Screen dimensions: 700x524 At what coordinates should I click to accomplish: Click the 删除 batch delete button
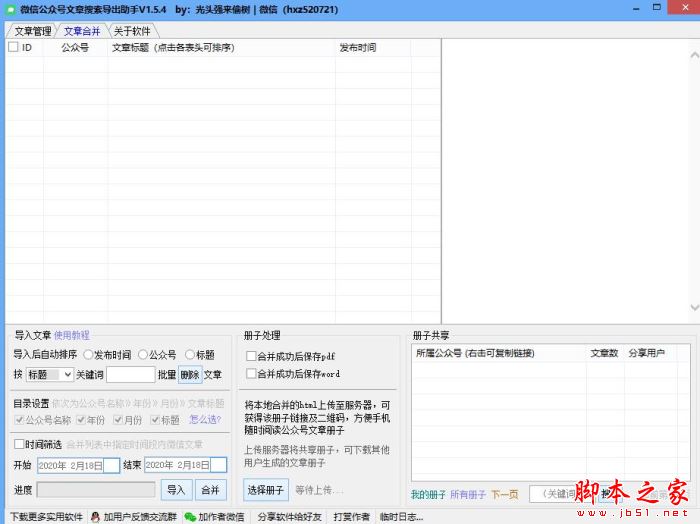coord(190,374)
